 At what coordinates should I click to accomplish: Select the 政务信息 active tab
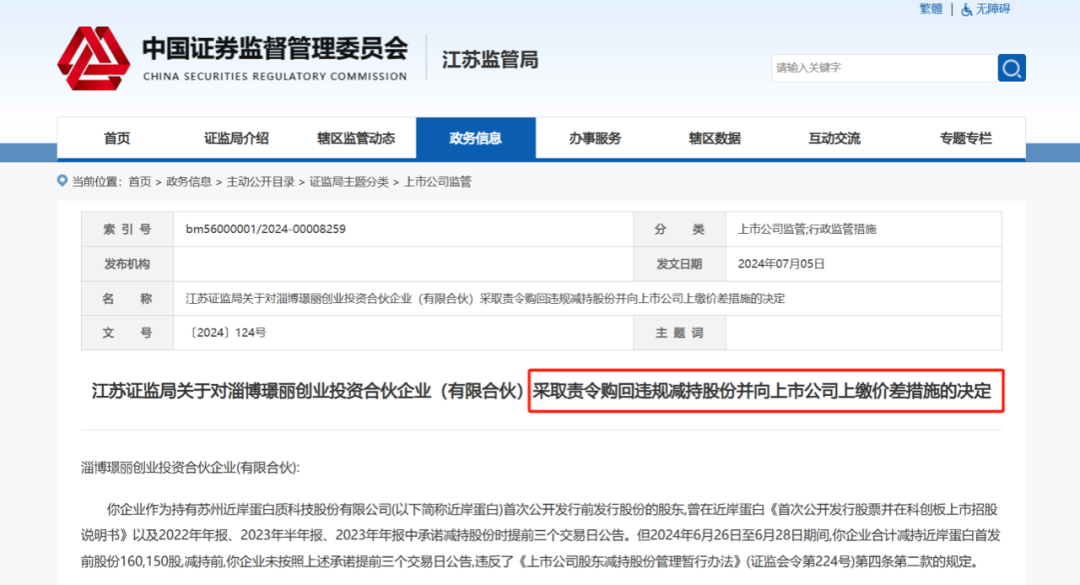click(x=476, y=139)
